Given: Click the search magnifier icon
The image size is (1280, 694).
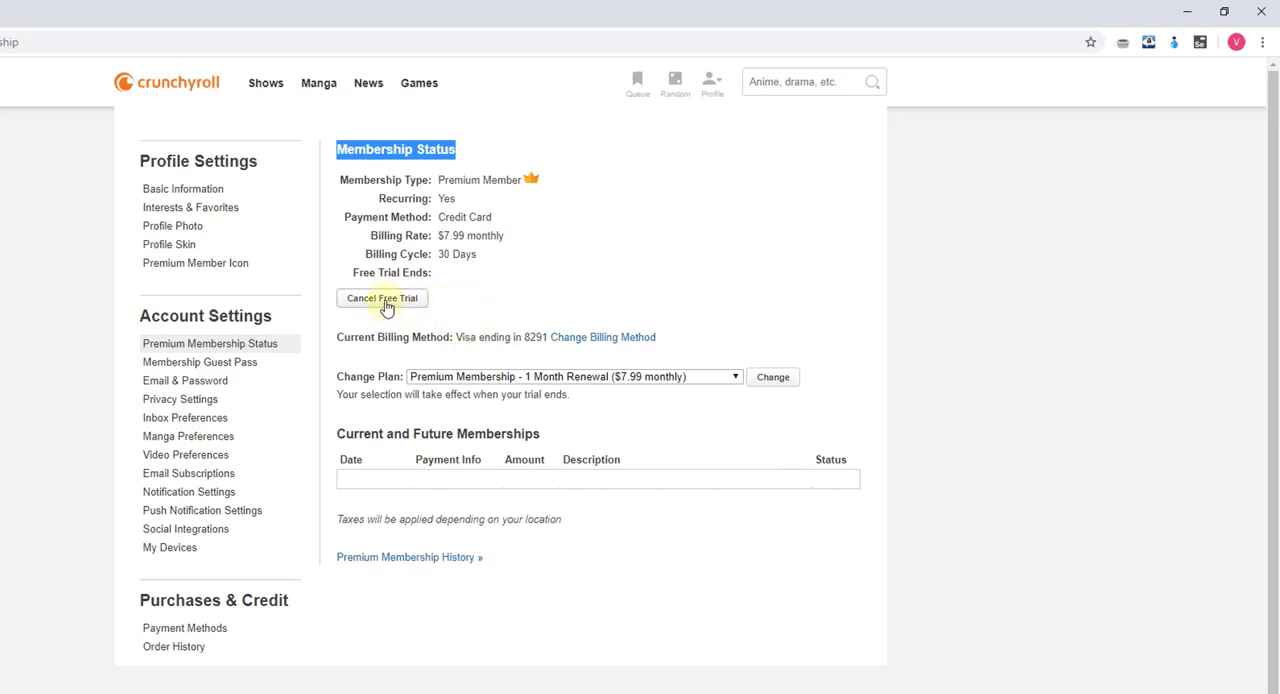Looking at the screenshot, I should (x=872, y=82).
